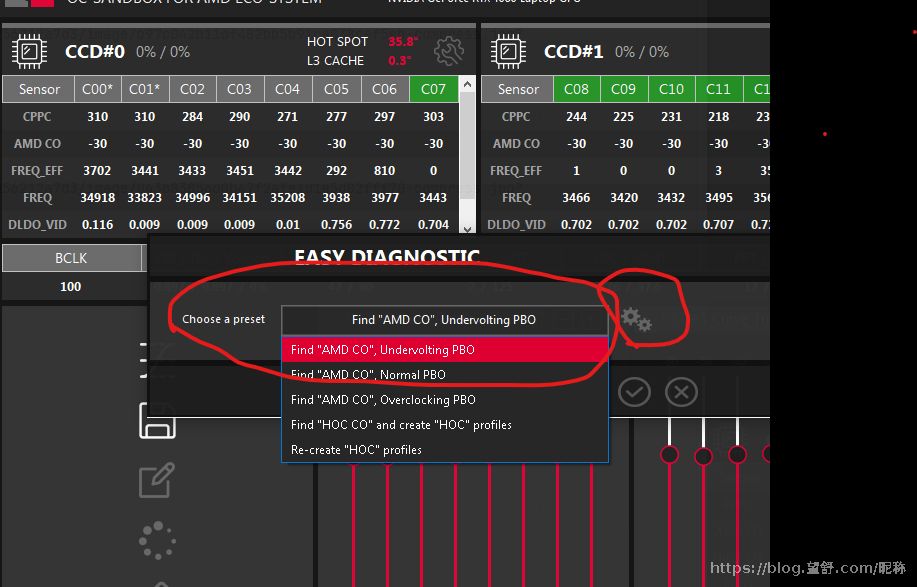Image resolution: width=917 pixels, height=587 pixels.
Task: Click FREQ value 34918 for C00
Action: coord(98,198)
